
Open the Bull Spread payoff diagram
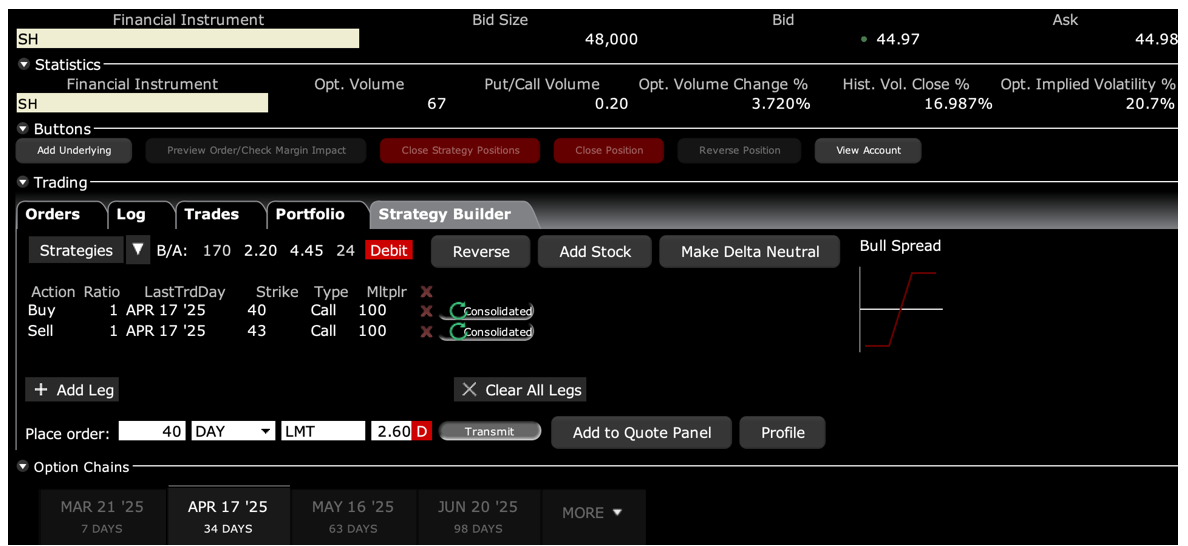pos(901,310)
